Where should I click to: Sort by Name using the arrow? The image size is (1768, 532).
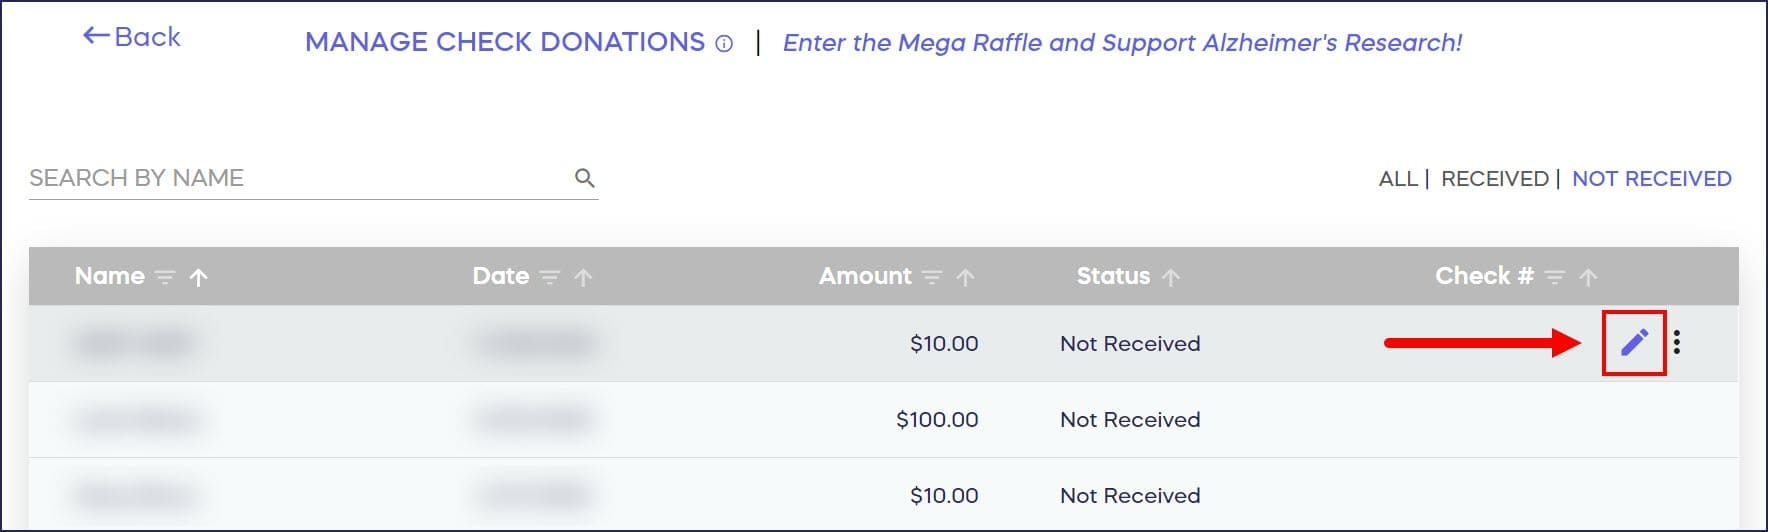pos(198,277)
